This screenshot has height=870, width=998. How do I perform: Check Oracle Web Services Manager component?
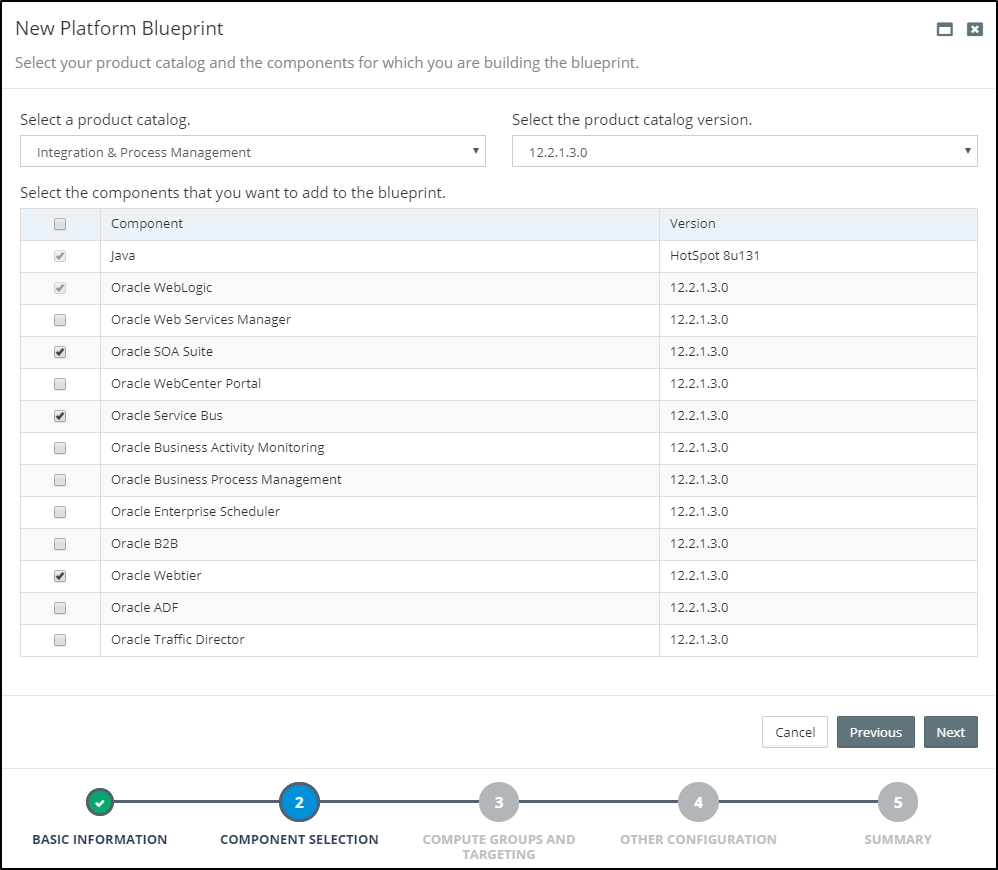click(x=59, y=320)
